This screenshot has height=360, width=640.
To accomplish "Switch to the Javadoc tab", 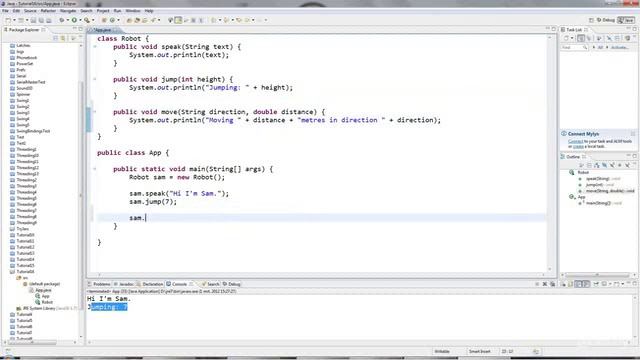I will point(124,284).
